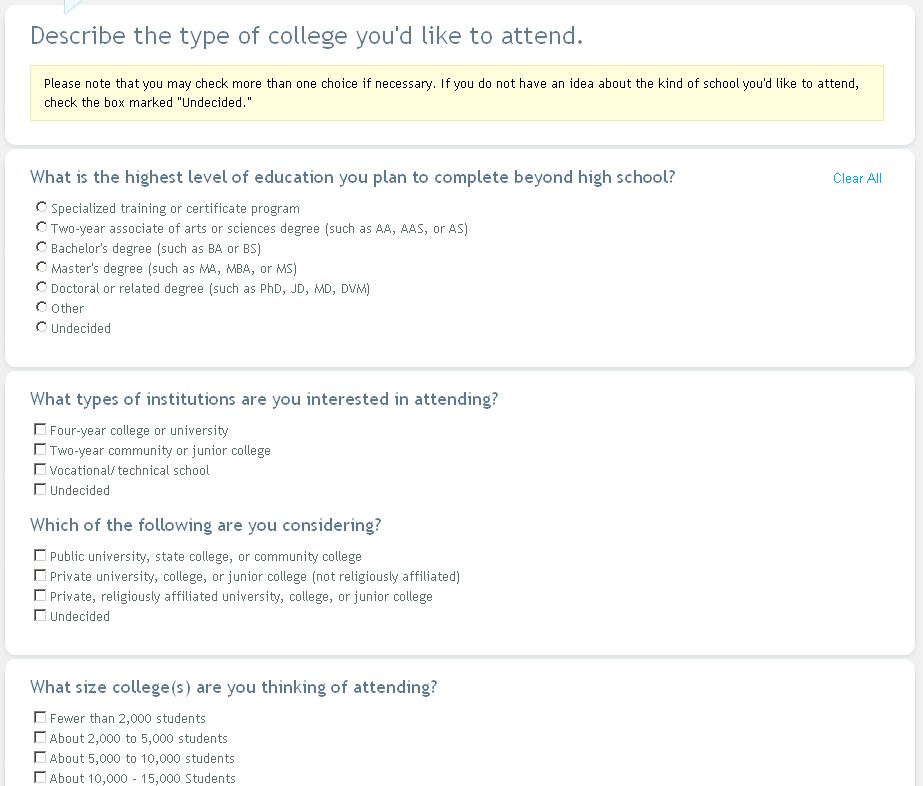The image size is (923, 786).
Task: Select Specialized training or certificate program option
Action: 41,208
